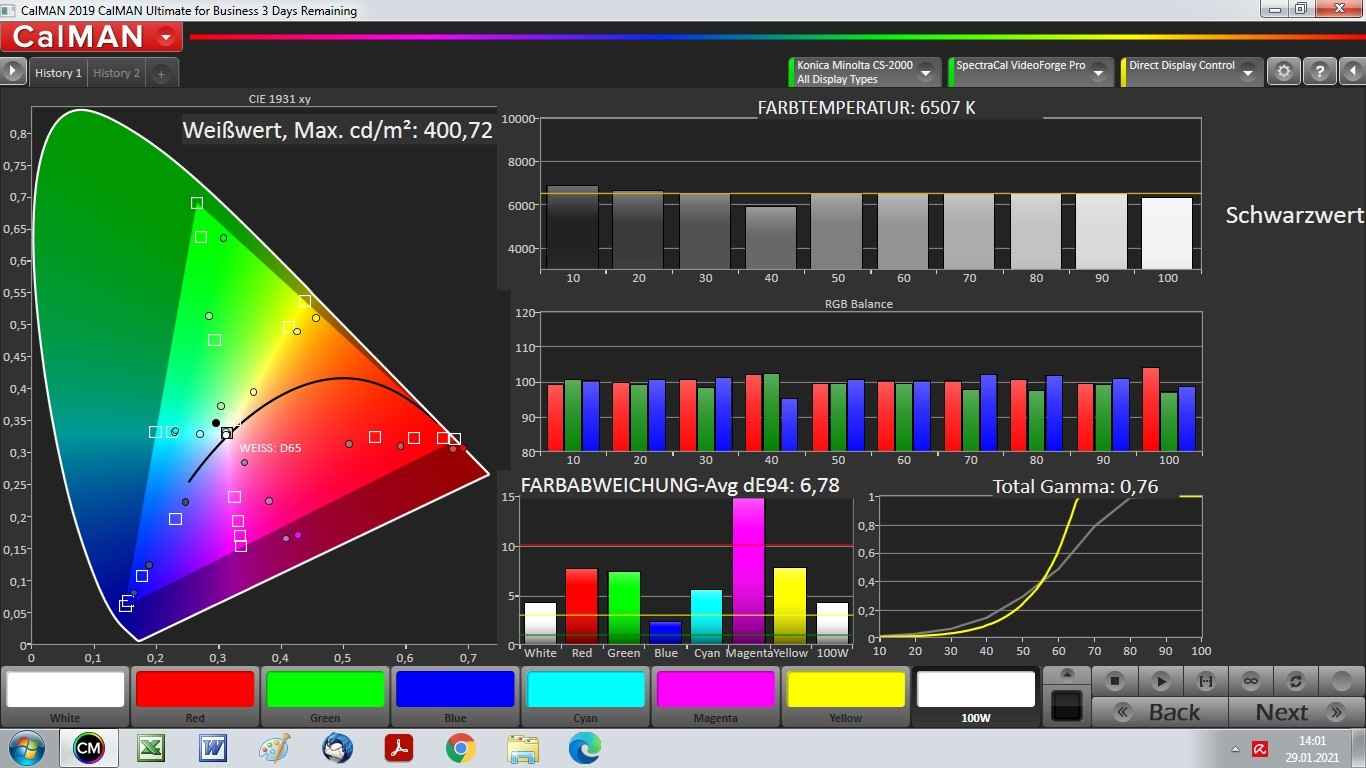The height and width of the screenshot is (768, 1366).
Task: Expand the left panel arrow beside History 1
Action: tap(13, 72)
